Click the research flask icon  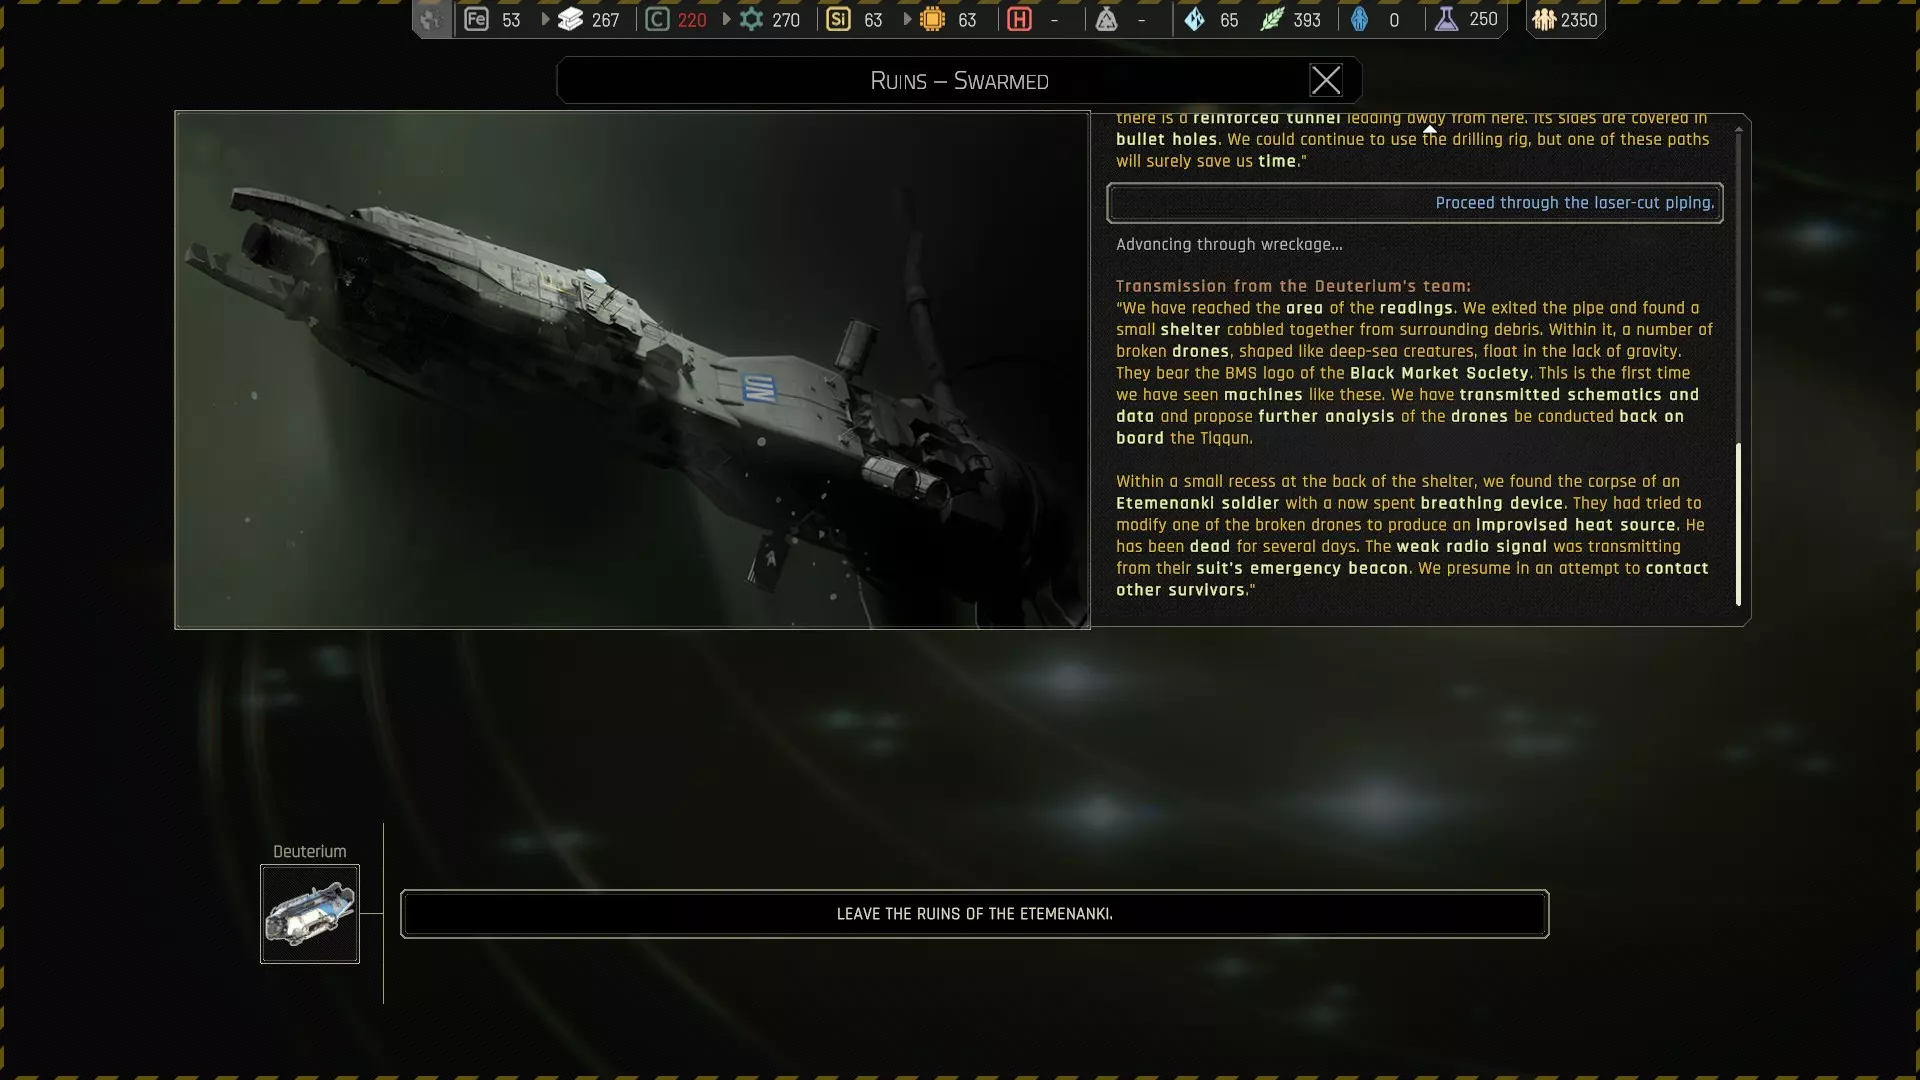click(x=1446, y=19)
